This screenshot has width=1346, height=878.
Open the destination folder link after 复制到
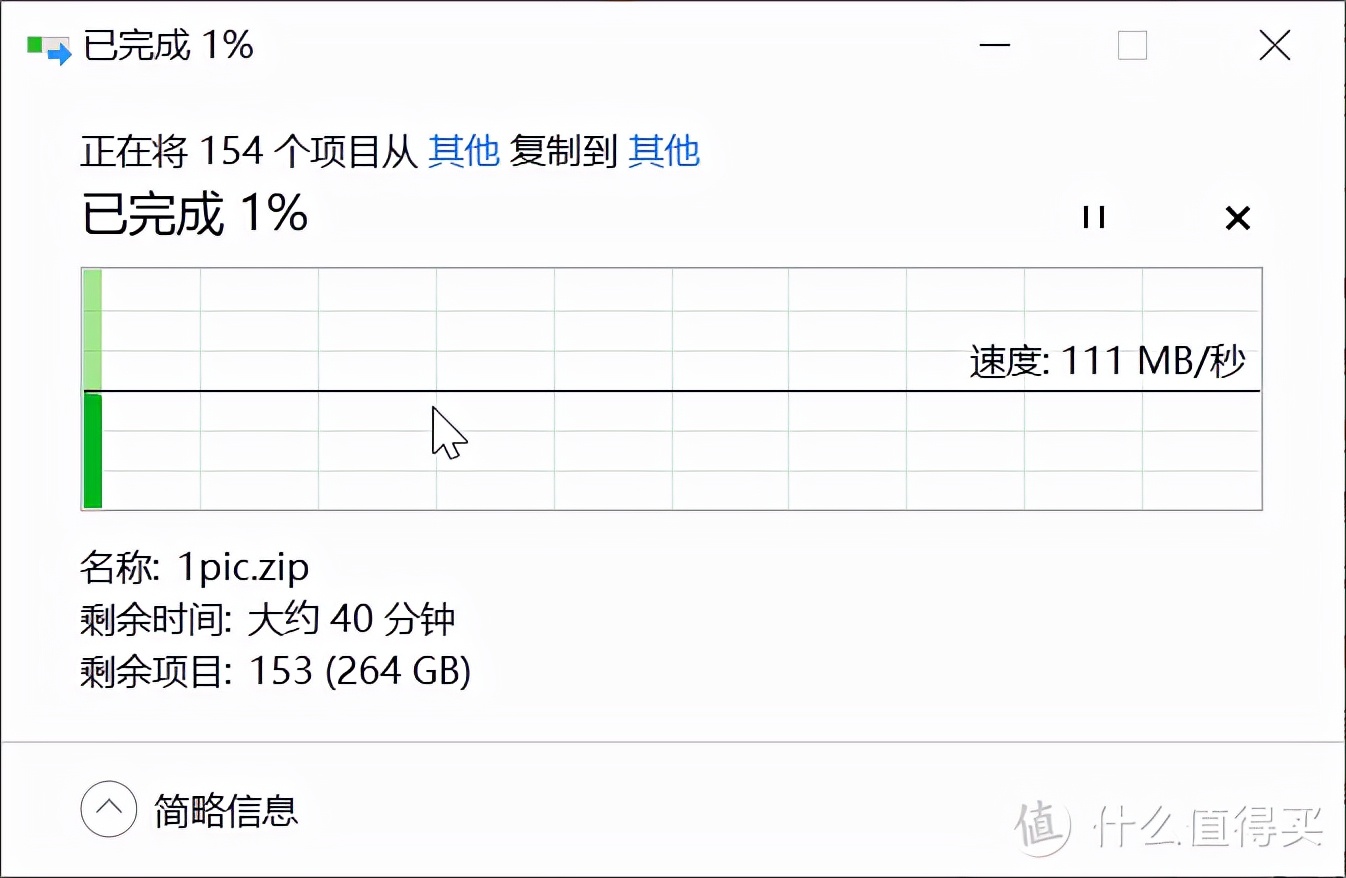(664, 151)
